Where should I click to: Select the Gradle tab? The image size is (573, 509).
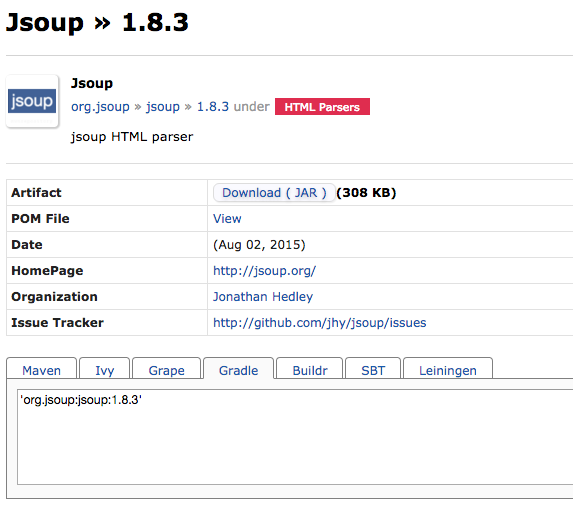[238, 369]
